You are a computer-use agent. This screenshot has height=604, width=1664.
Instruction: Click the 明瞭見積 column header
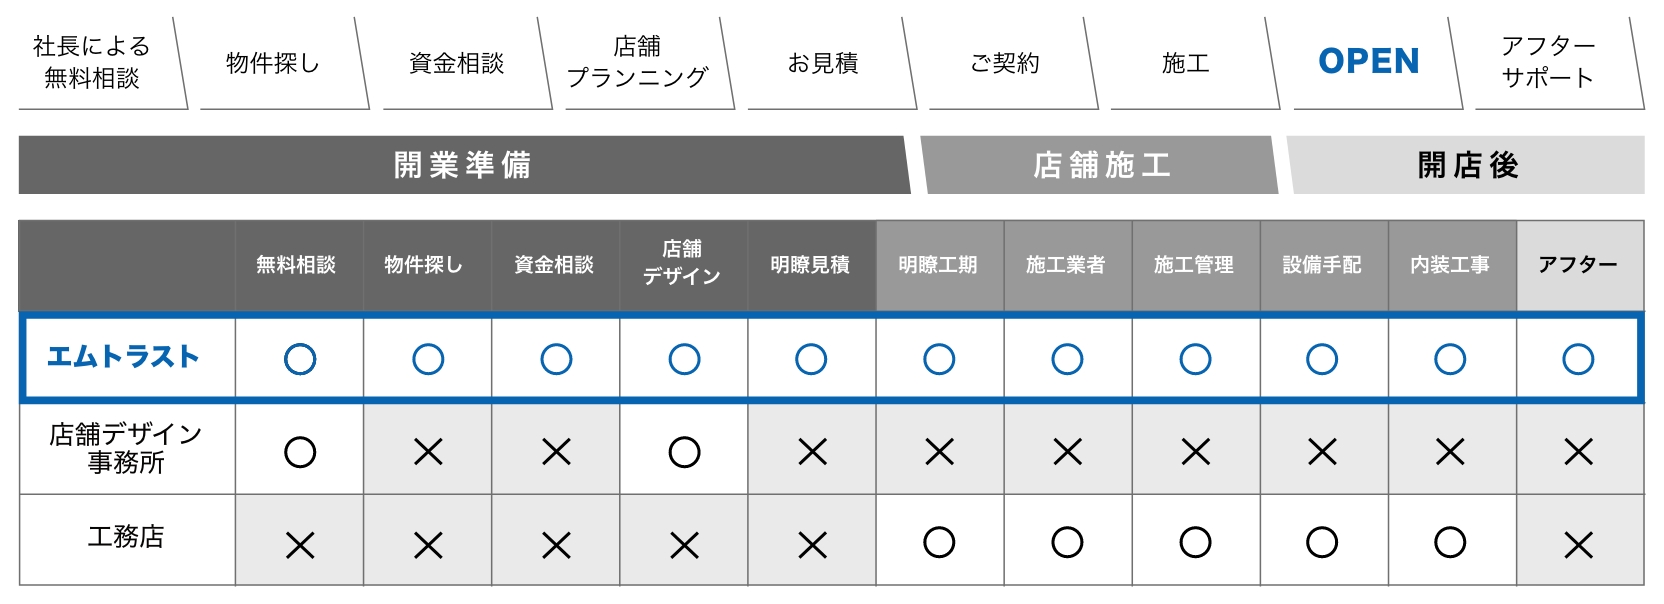(811, 265)
